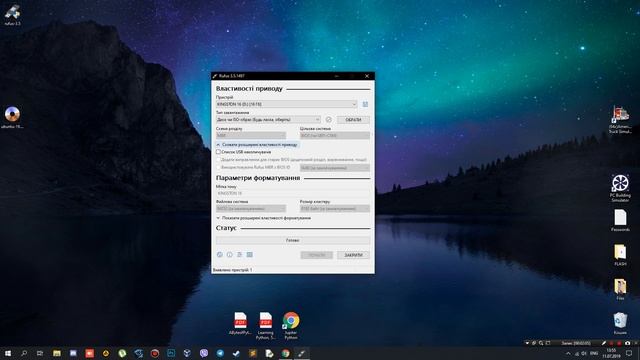This screenshot has width=640, height=360.
Task: Select the Passwords text file on desktop
Action: pyautogui.click(x=620, y=220)
